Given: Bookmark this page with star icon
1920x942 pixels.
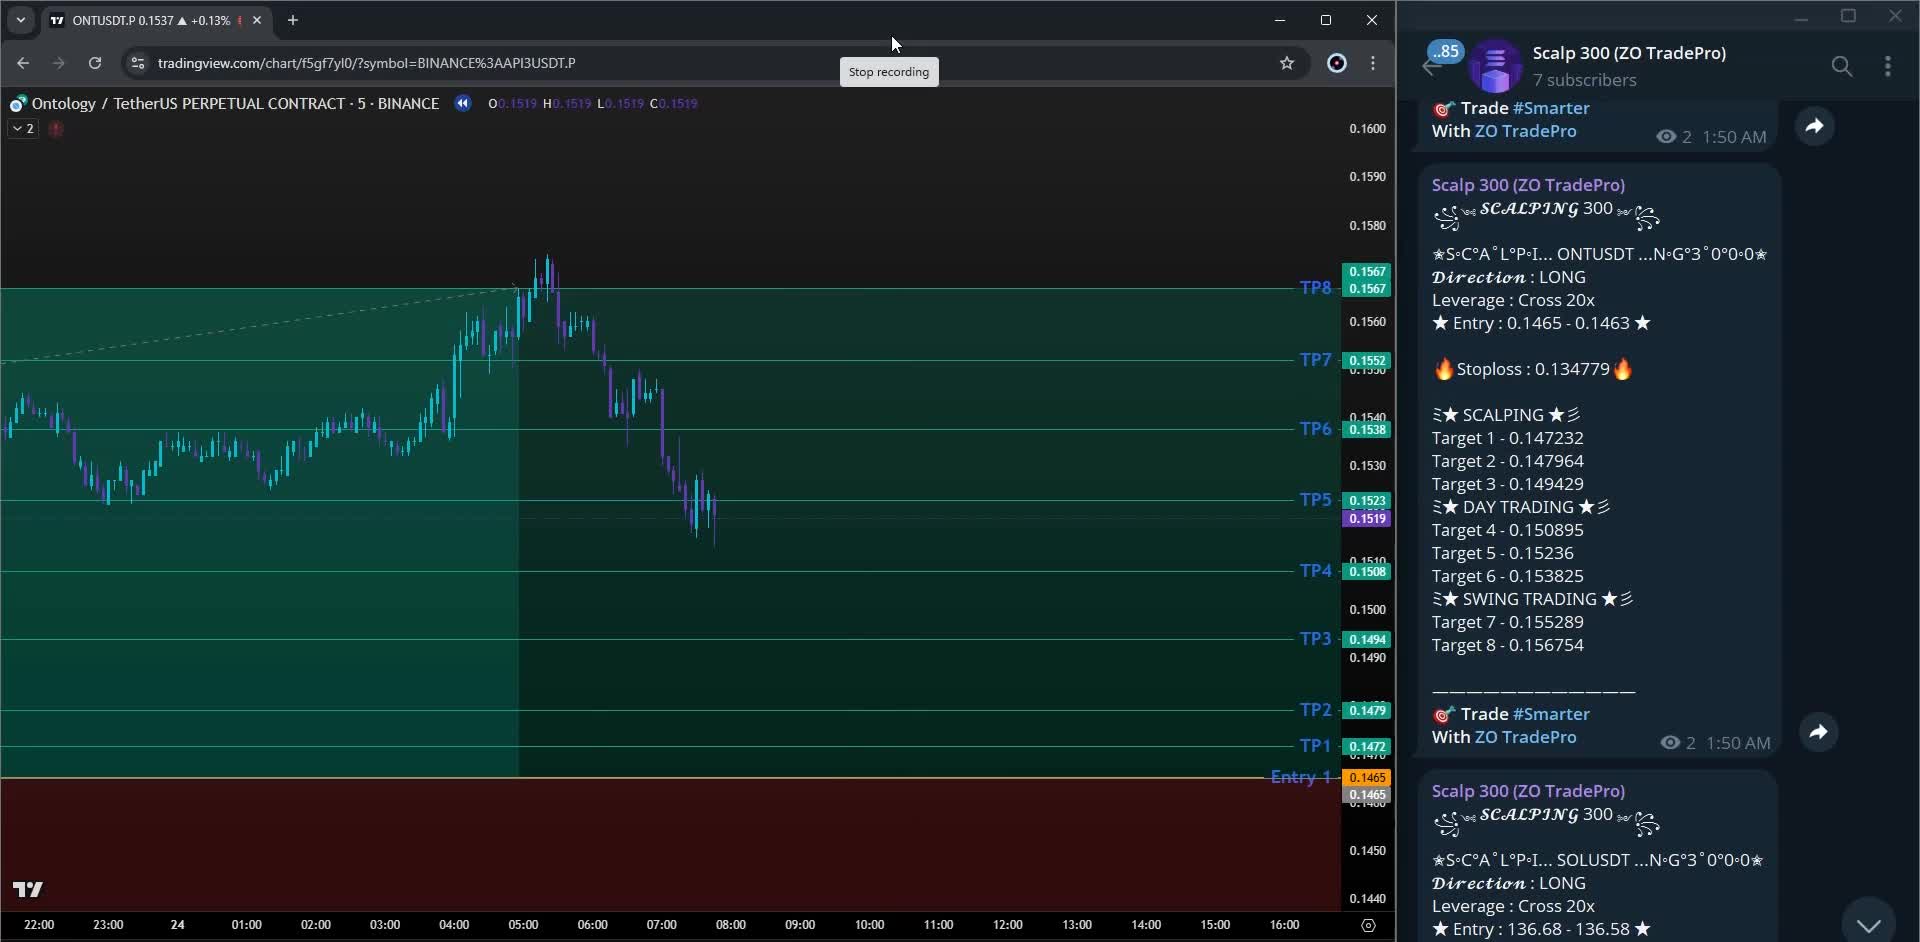Looking at the screenshot, I should [1287, 63].
